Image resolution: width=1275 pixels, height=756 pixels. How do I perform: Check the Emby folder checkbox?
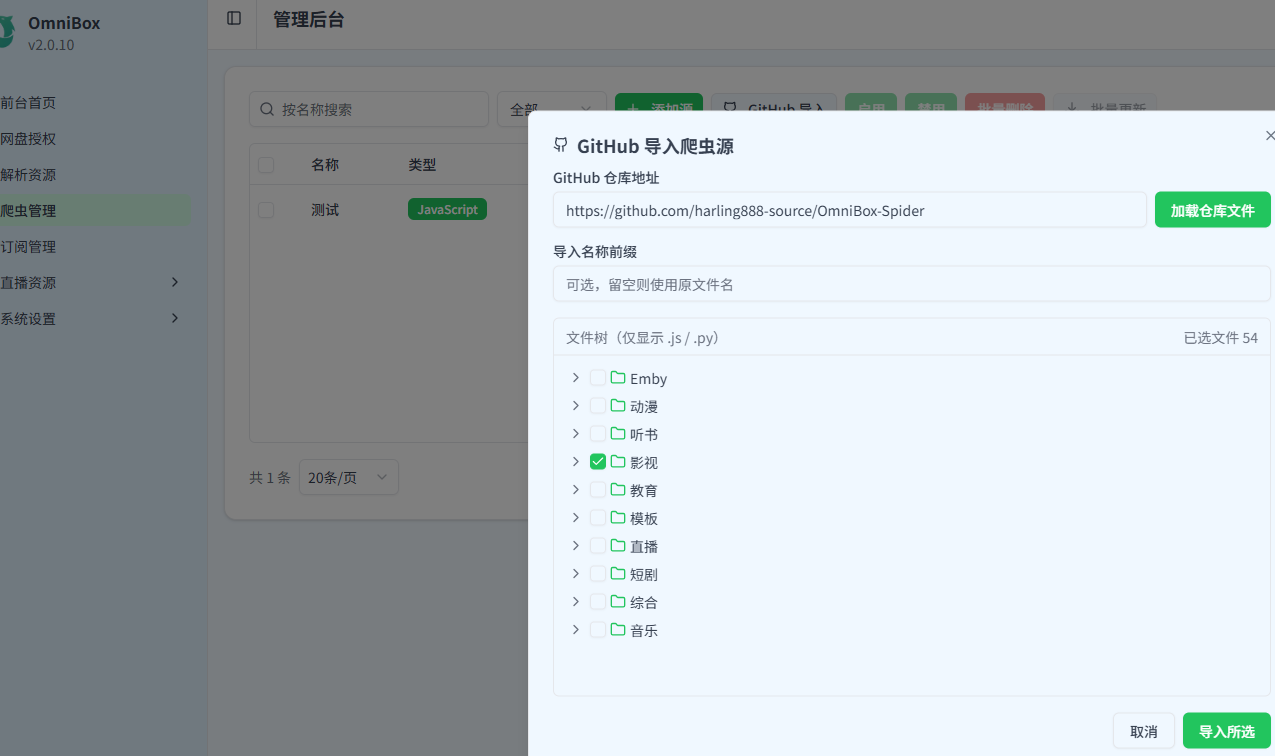(x=598, y=378)
